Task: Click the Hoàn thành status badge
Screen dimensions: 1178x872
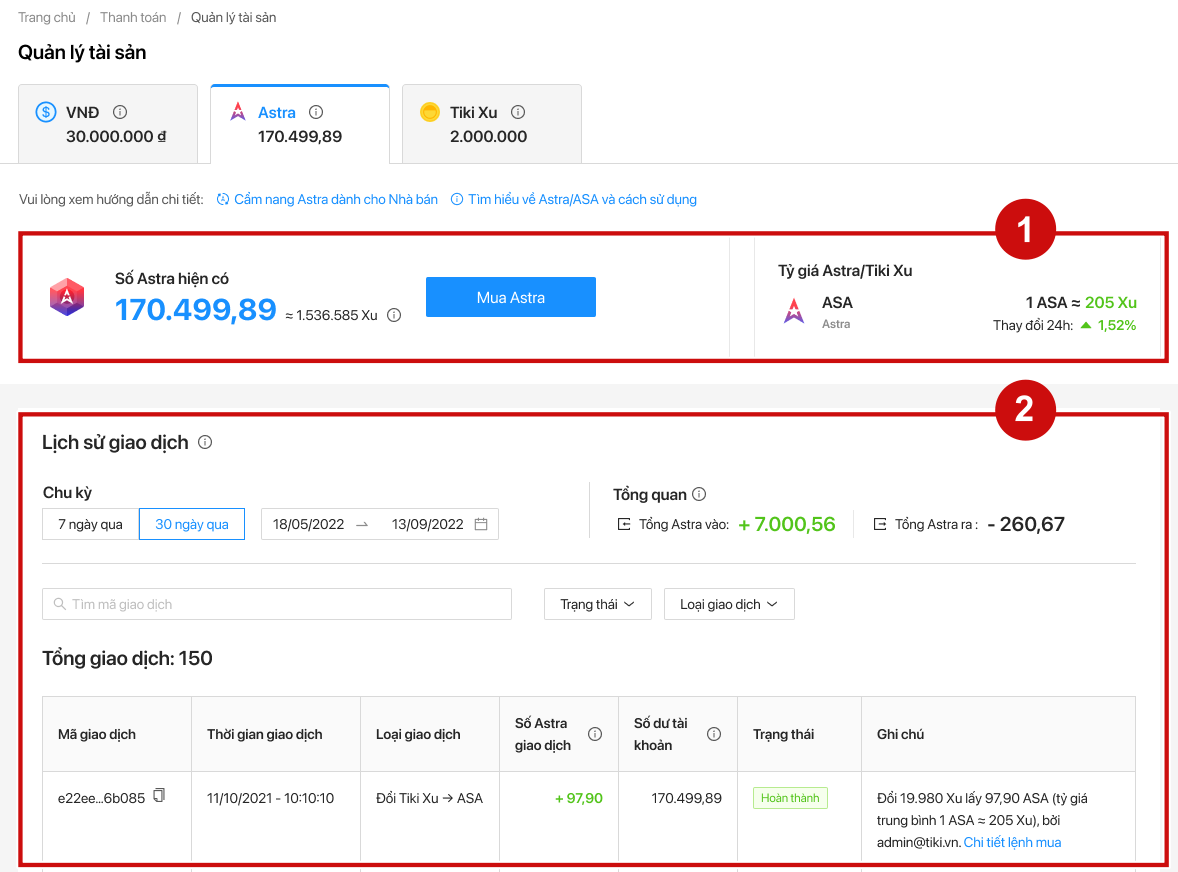Action: tap(790, 798)
